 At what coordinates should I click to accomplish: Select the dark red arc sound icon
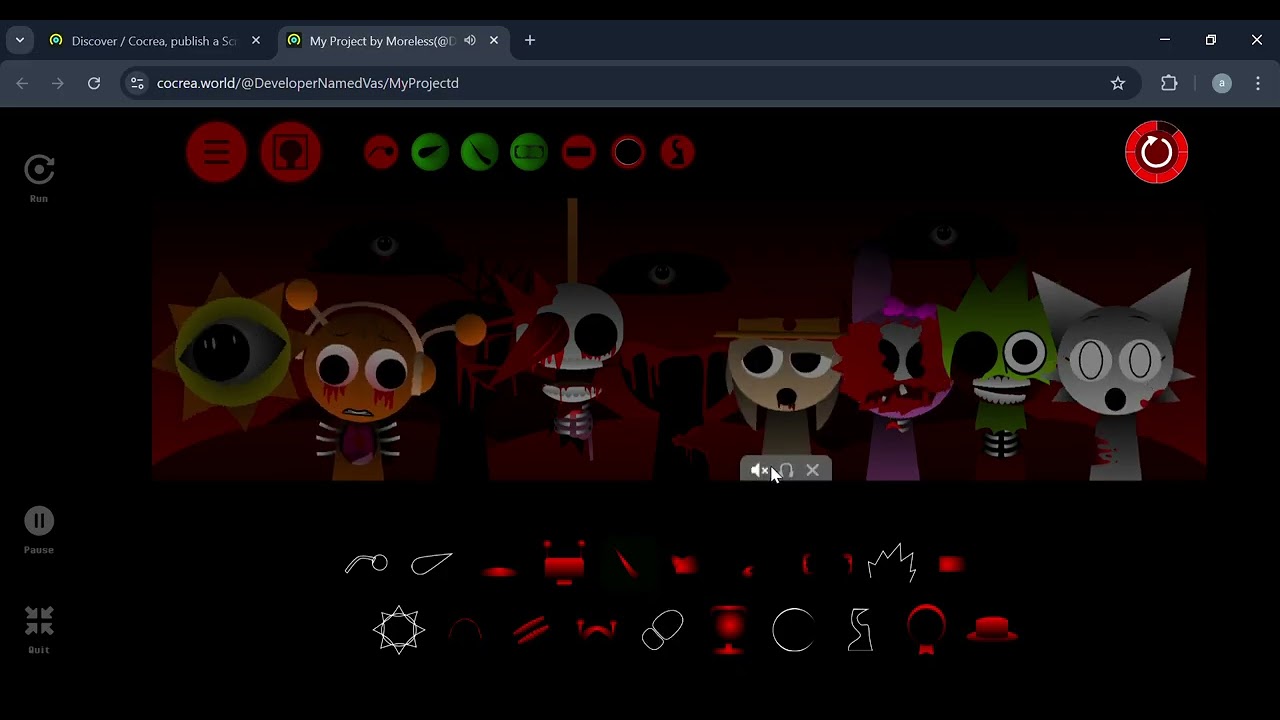coord(465,630)
